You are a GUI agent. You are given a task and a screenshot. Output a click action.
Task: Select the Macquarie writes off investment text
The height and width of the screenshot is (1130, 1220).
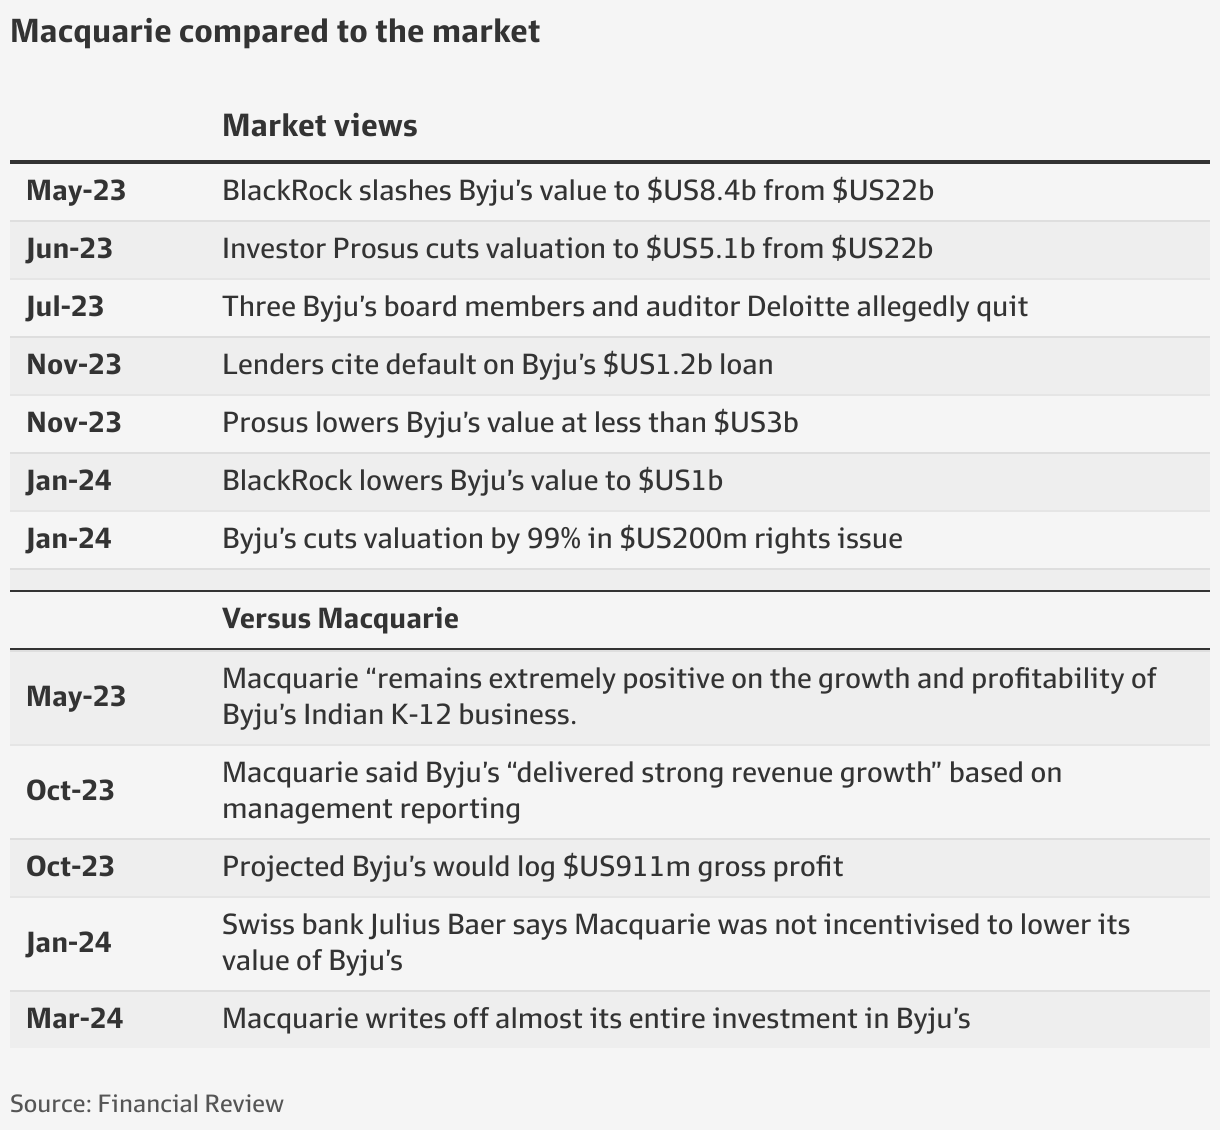tap(596, 1018)
